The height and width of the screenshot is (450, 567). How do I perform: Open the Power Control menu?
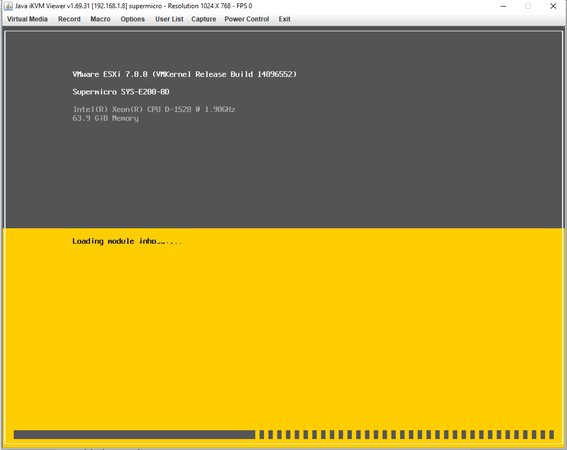[247, 19]
